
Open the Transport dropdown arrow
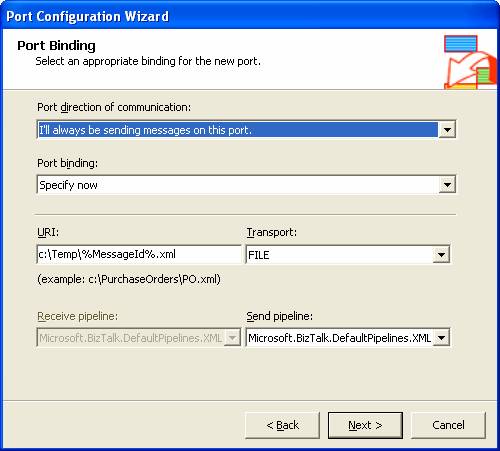(441, 255)
